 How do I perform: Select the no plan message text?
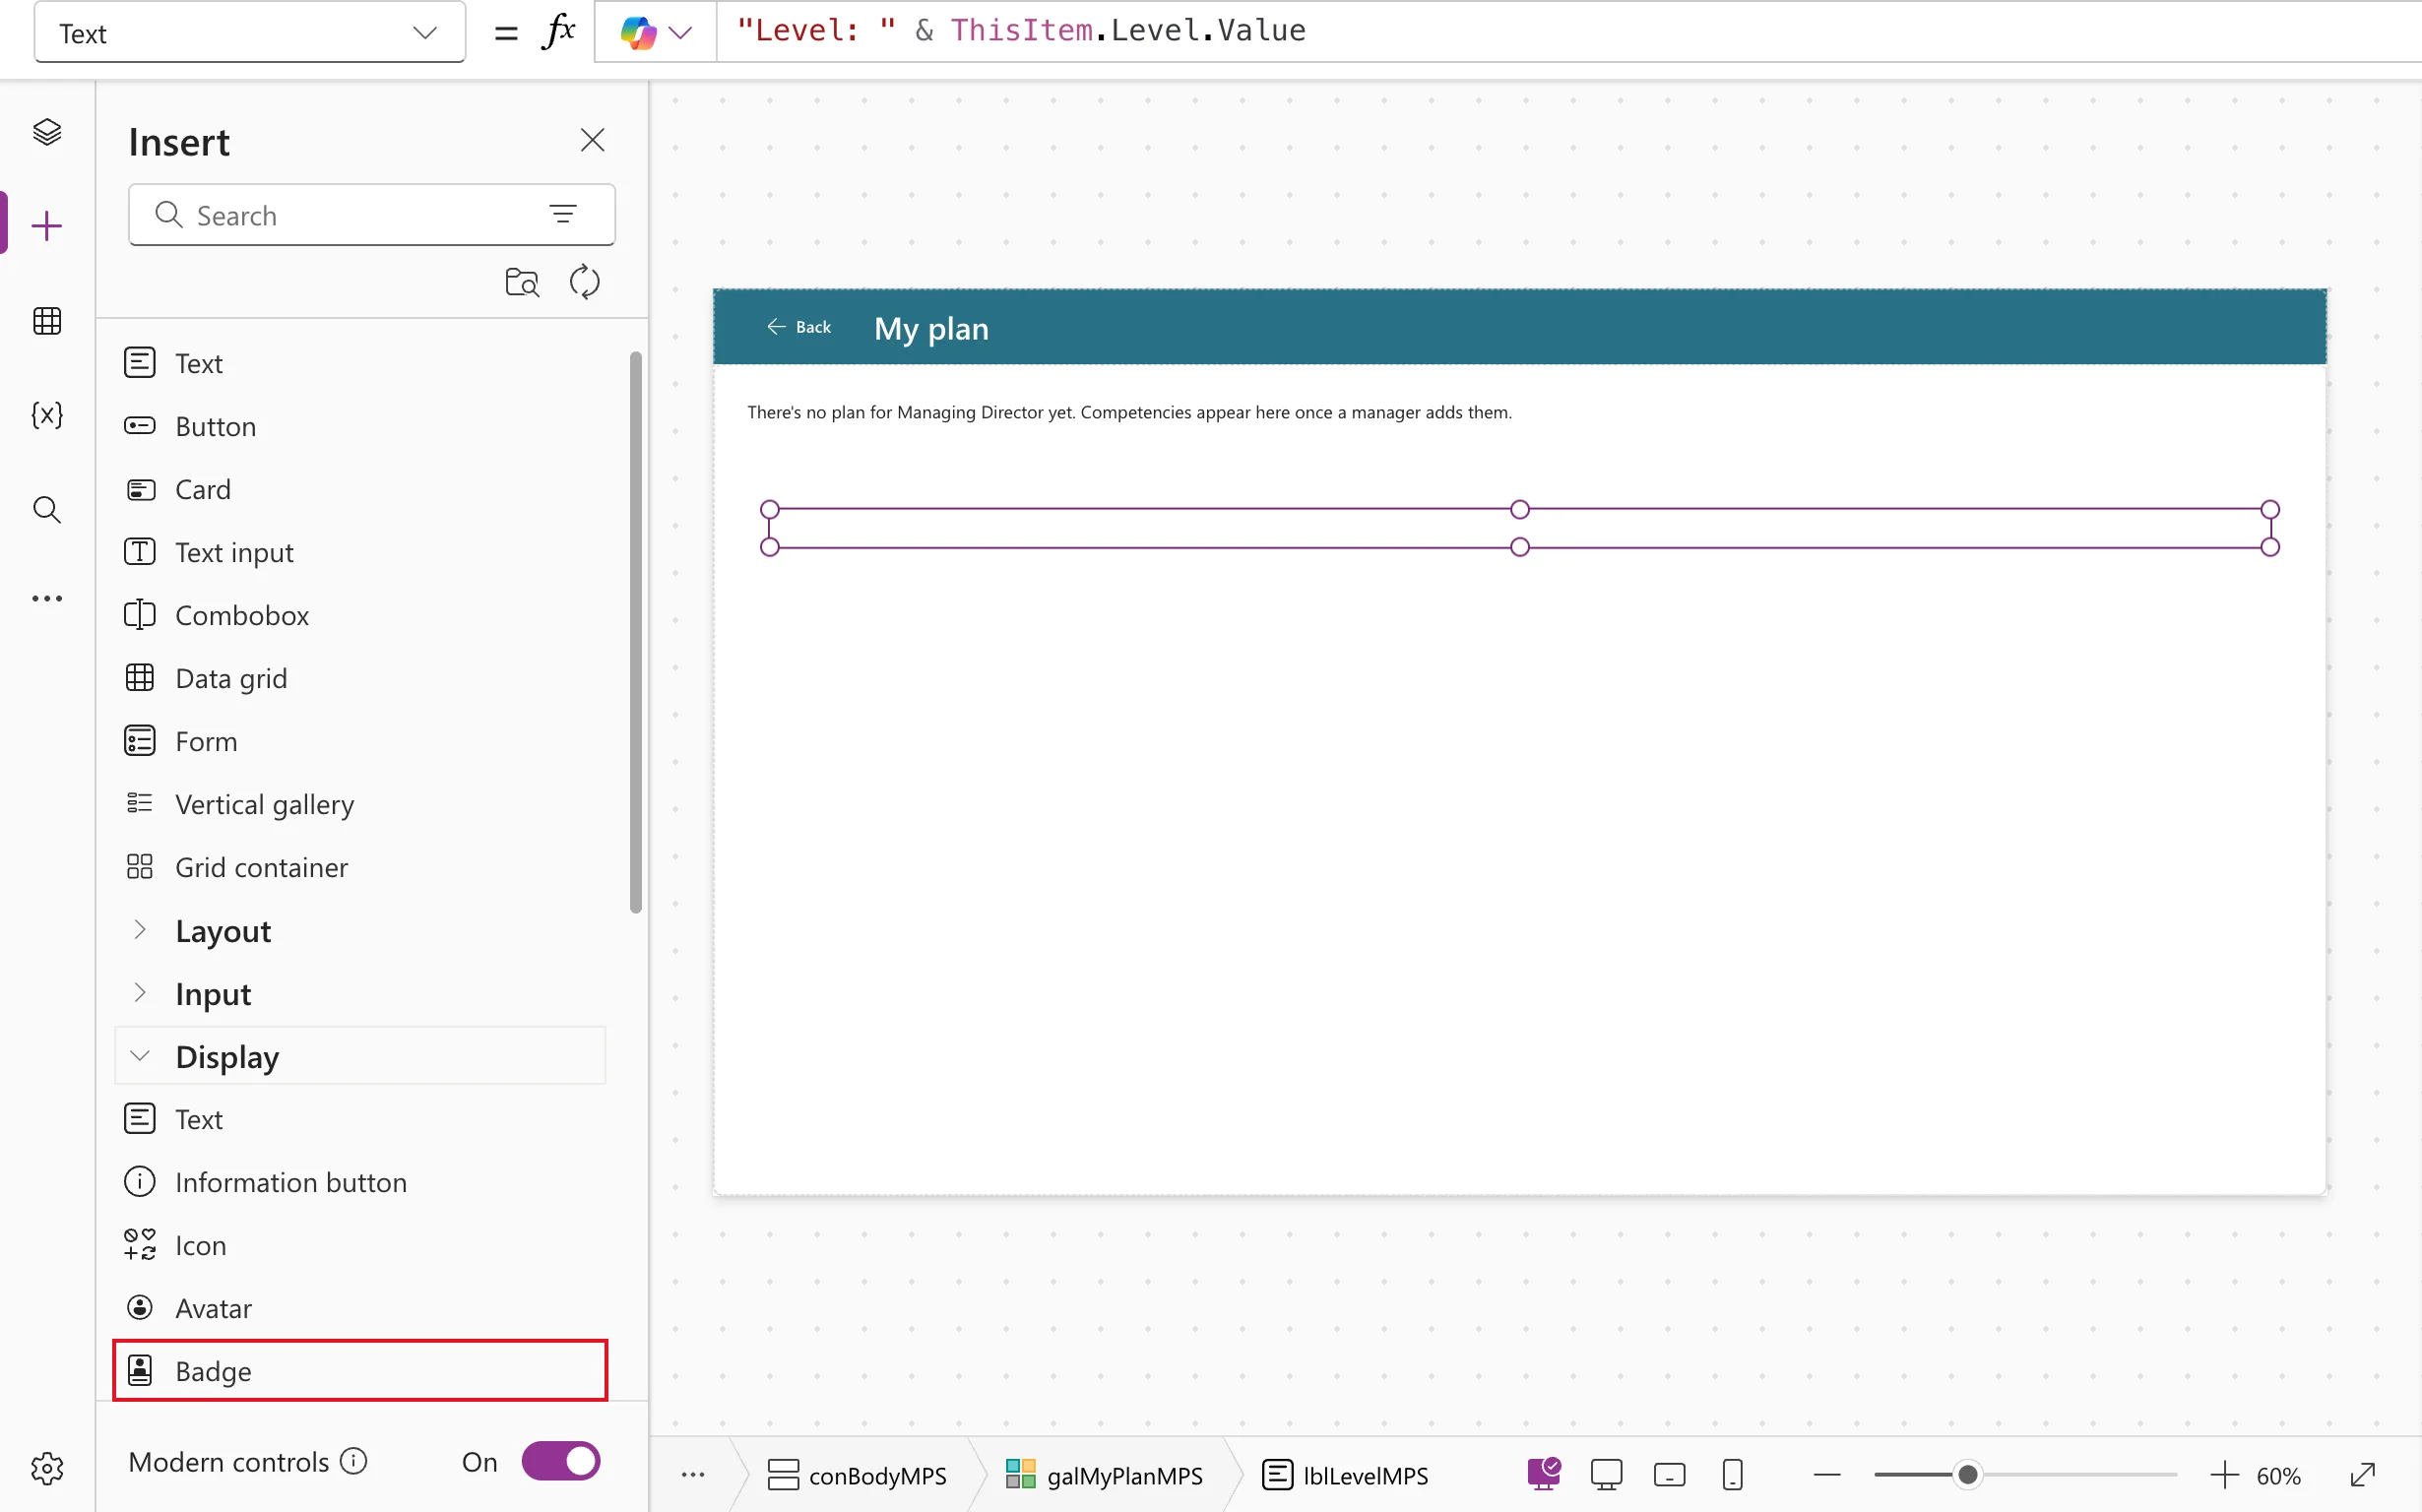[1129, 412]
